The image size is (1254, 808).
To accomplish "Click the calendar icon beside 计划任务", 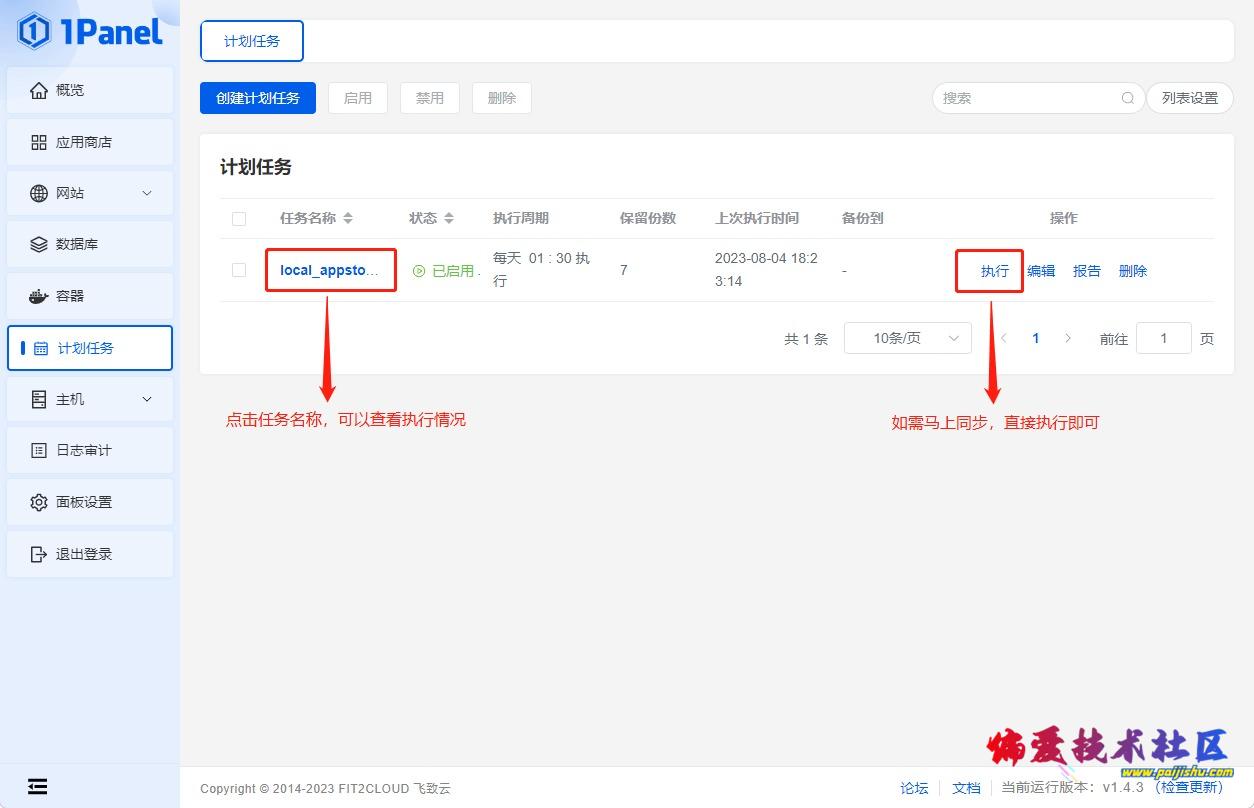I will [41, 348].
